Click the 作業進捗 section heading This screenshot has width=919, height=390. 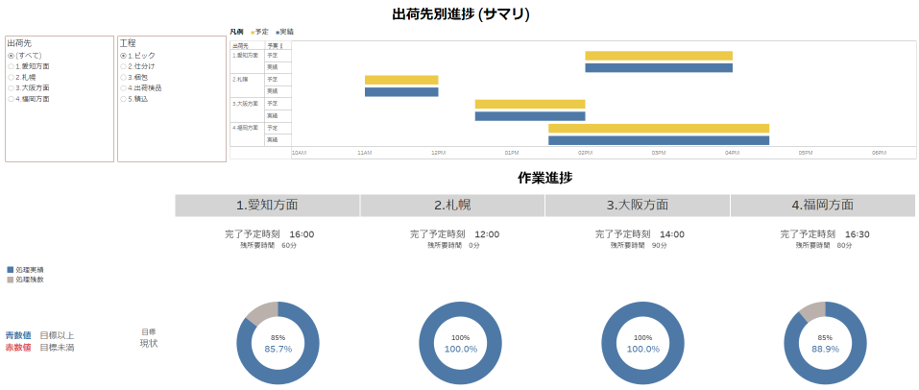pos(545,178)
